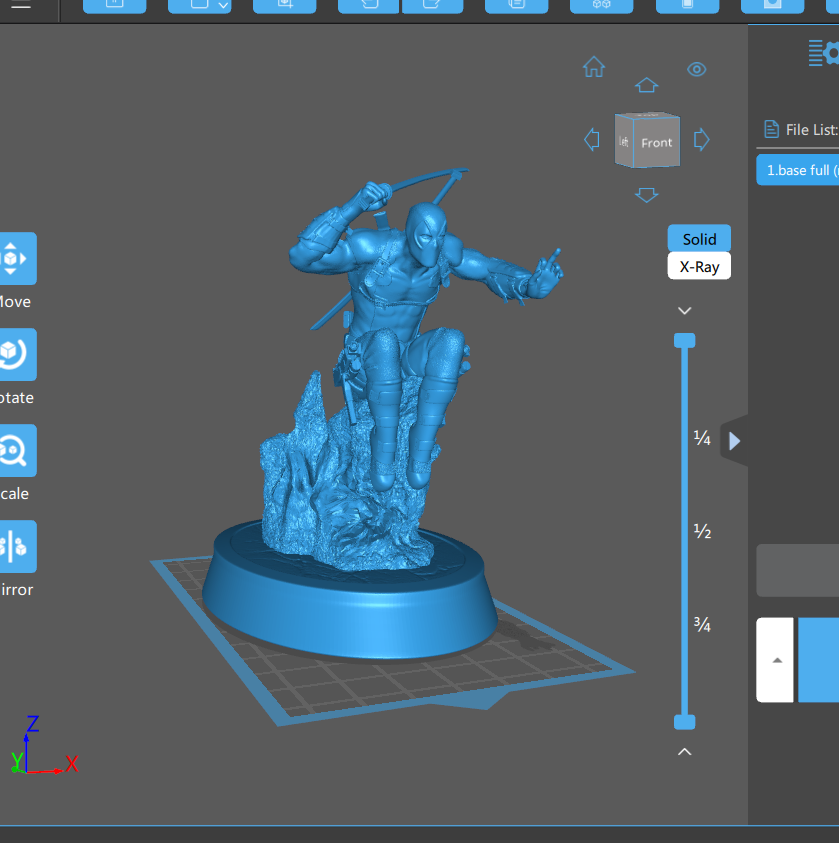Viewport: 839px width, 843px height.
Task: Click the up chevron below the layer slider
Action: point(684,752)
